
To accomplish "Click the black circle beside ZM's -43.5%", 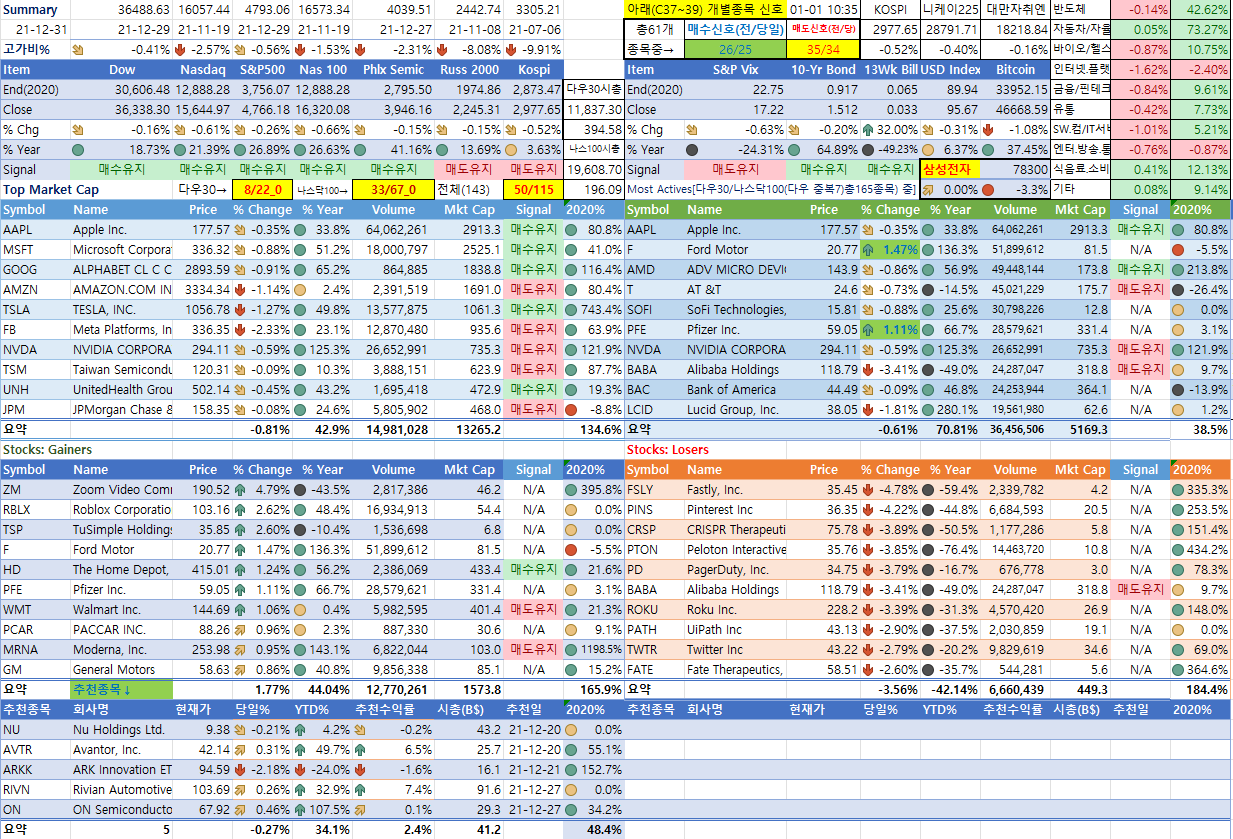I will point(299,490).
